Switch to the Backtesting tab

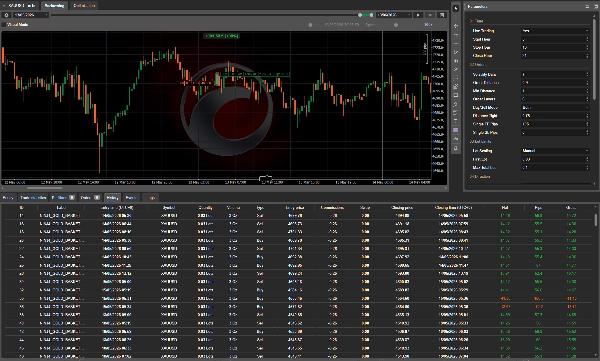click(x=54, y=5)
